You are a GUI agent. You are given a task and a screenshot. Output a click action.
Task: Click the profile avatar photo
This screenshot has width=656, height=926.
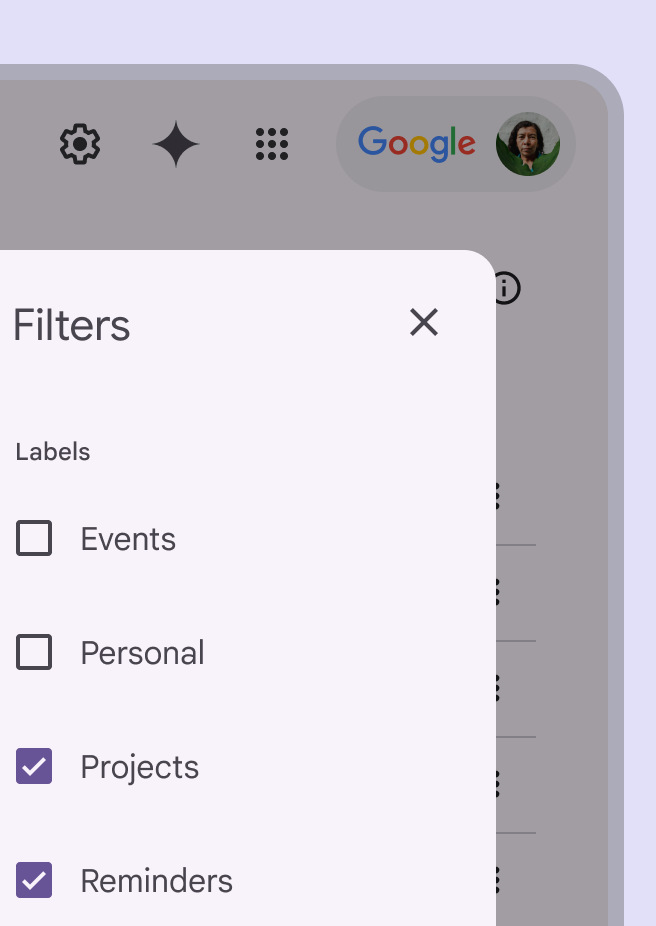[x=527, y=144]
